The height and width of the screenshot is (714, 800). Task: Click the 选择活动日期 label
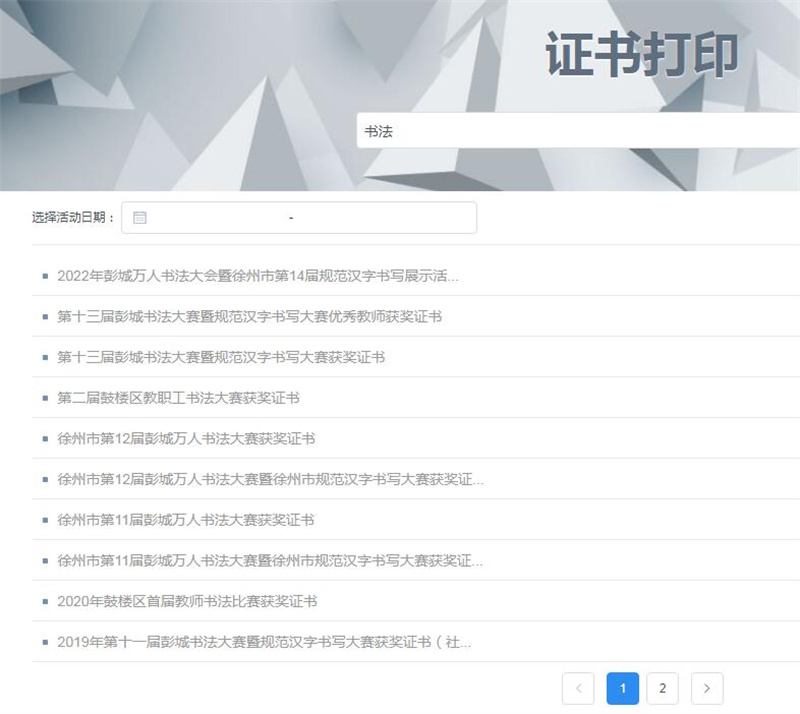click(74, 218)
